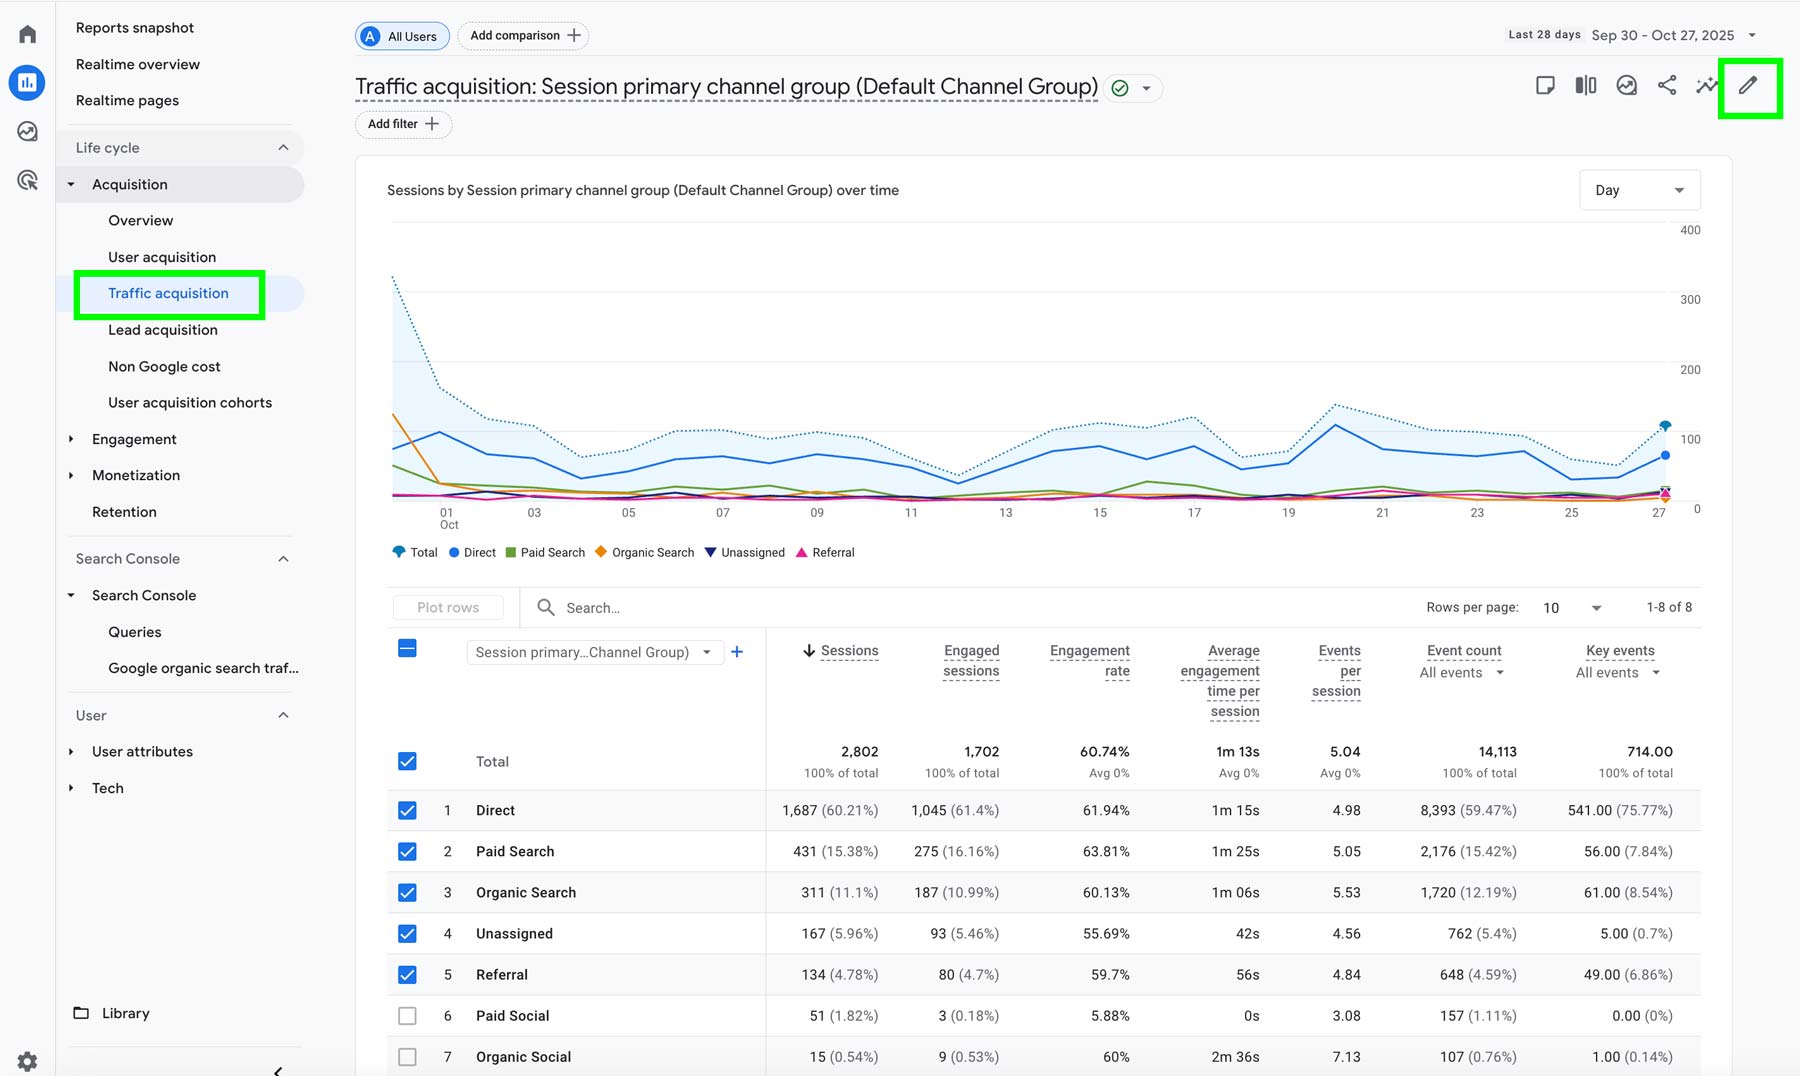Open the Day granularity dropdown
The width and height of the screenshot is (1800, 1076).
click(x=1639, y=189)
